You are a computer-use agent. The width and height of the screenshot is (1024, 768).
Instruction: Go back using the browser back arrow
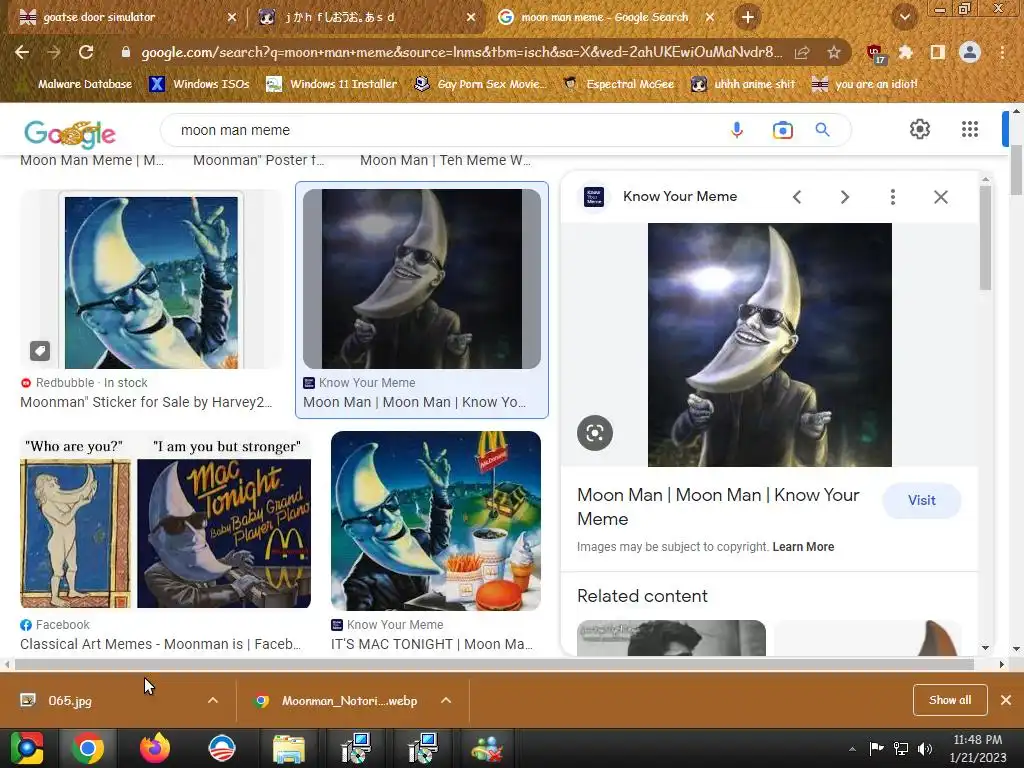[22, 52]
